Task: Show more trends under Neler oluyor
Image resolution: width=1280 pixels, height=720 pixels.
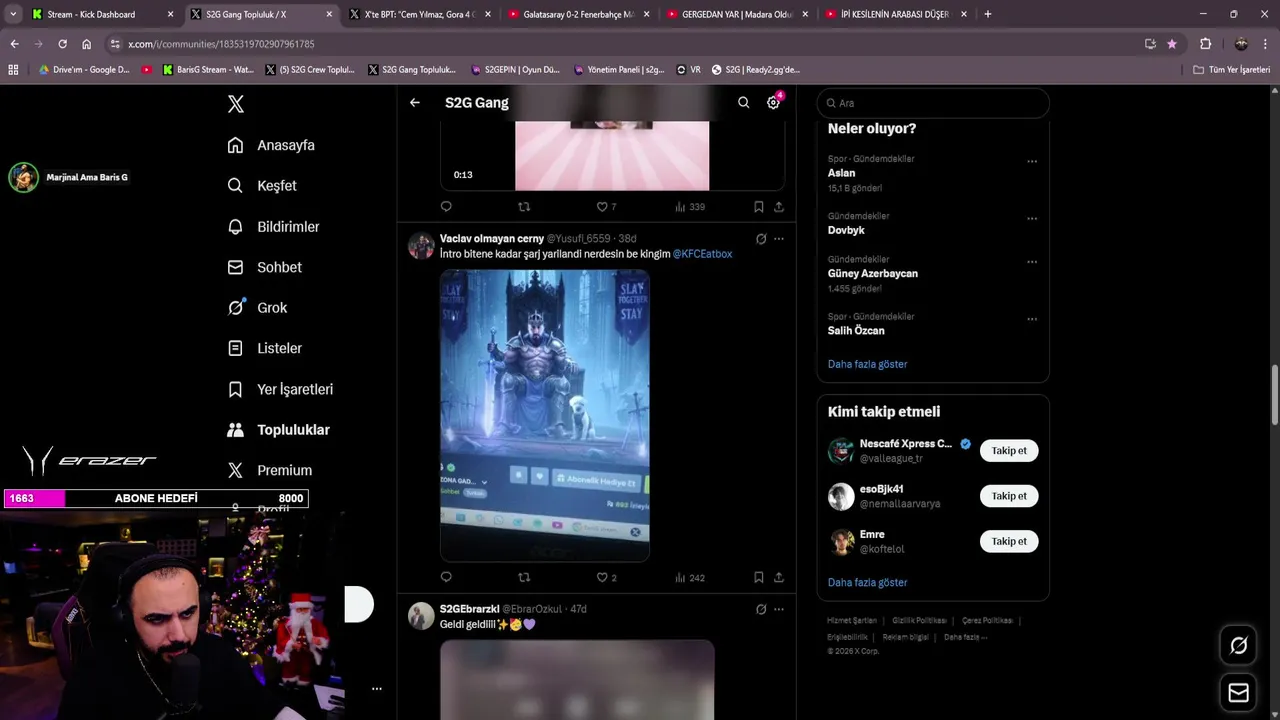Action: pos(867,364)
